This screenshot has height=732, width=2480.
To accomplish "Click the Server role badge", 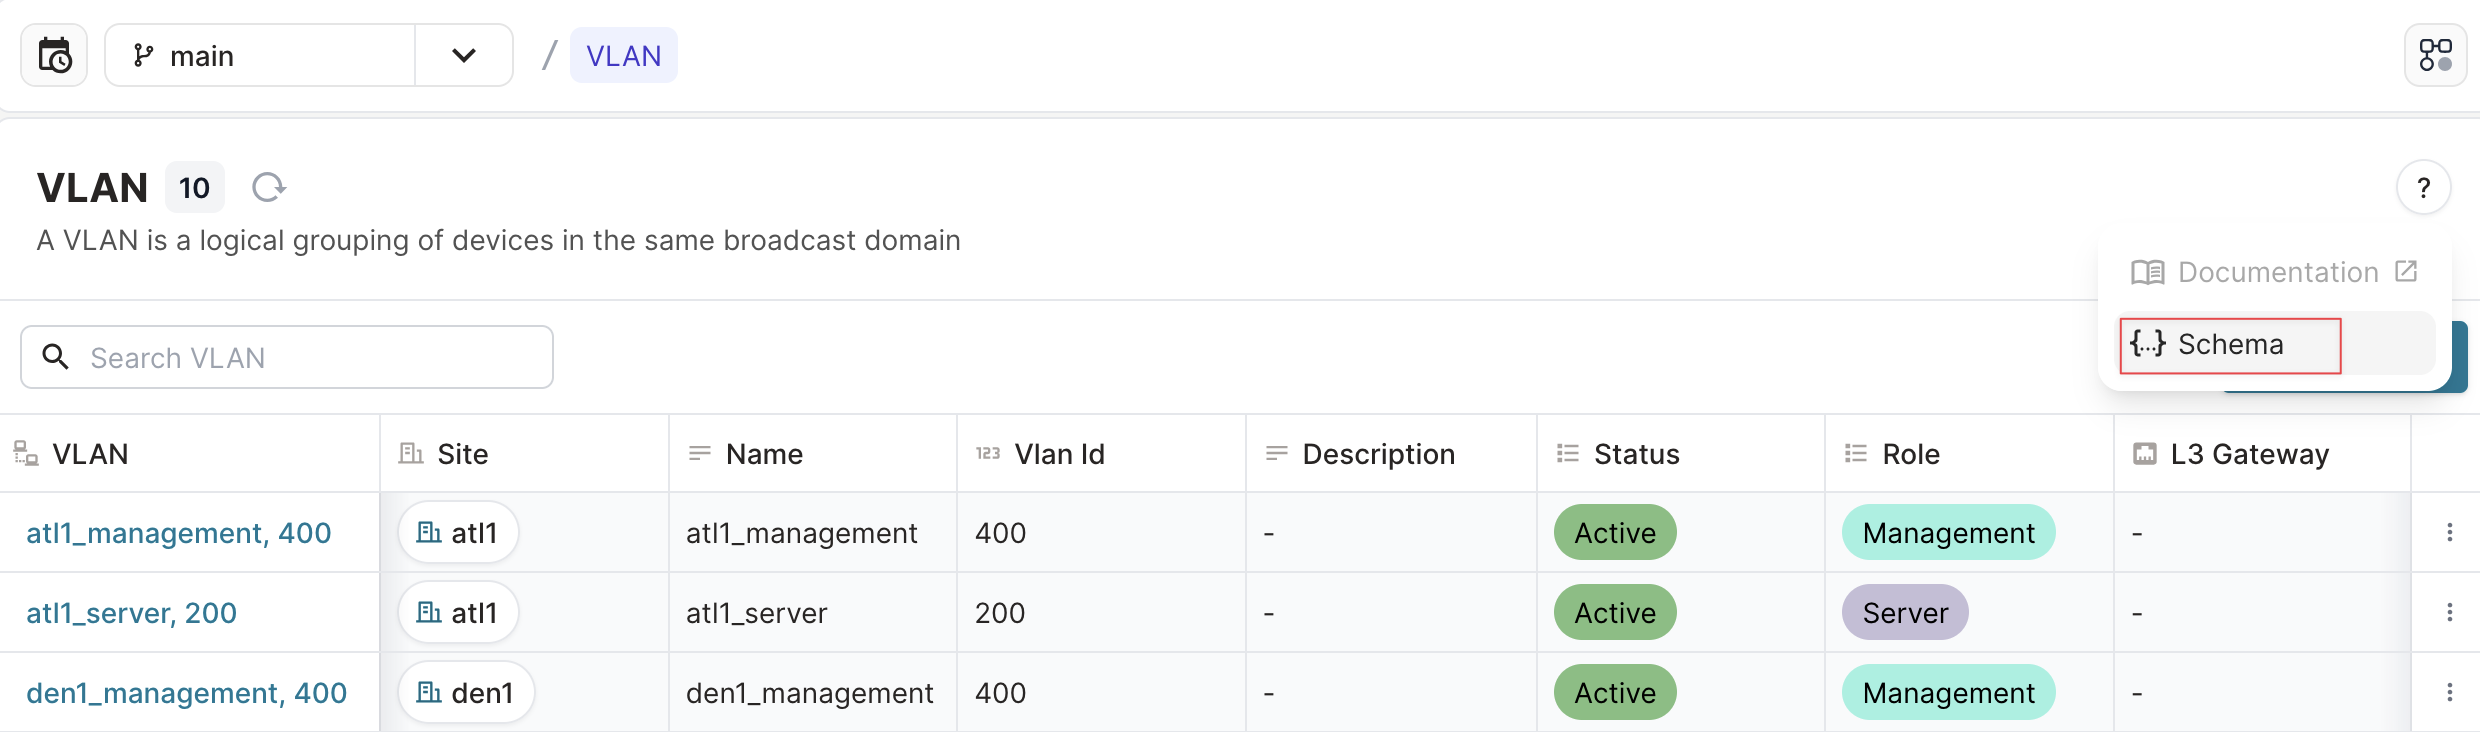I will tap(1905, 612).
